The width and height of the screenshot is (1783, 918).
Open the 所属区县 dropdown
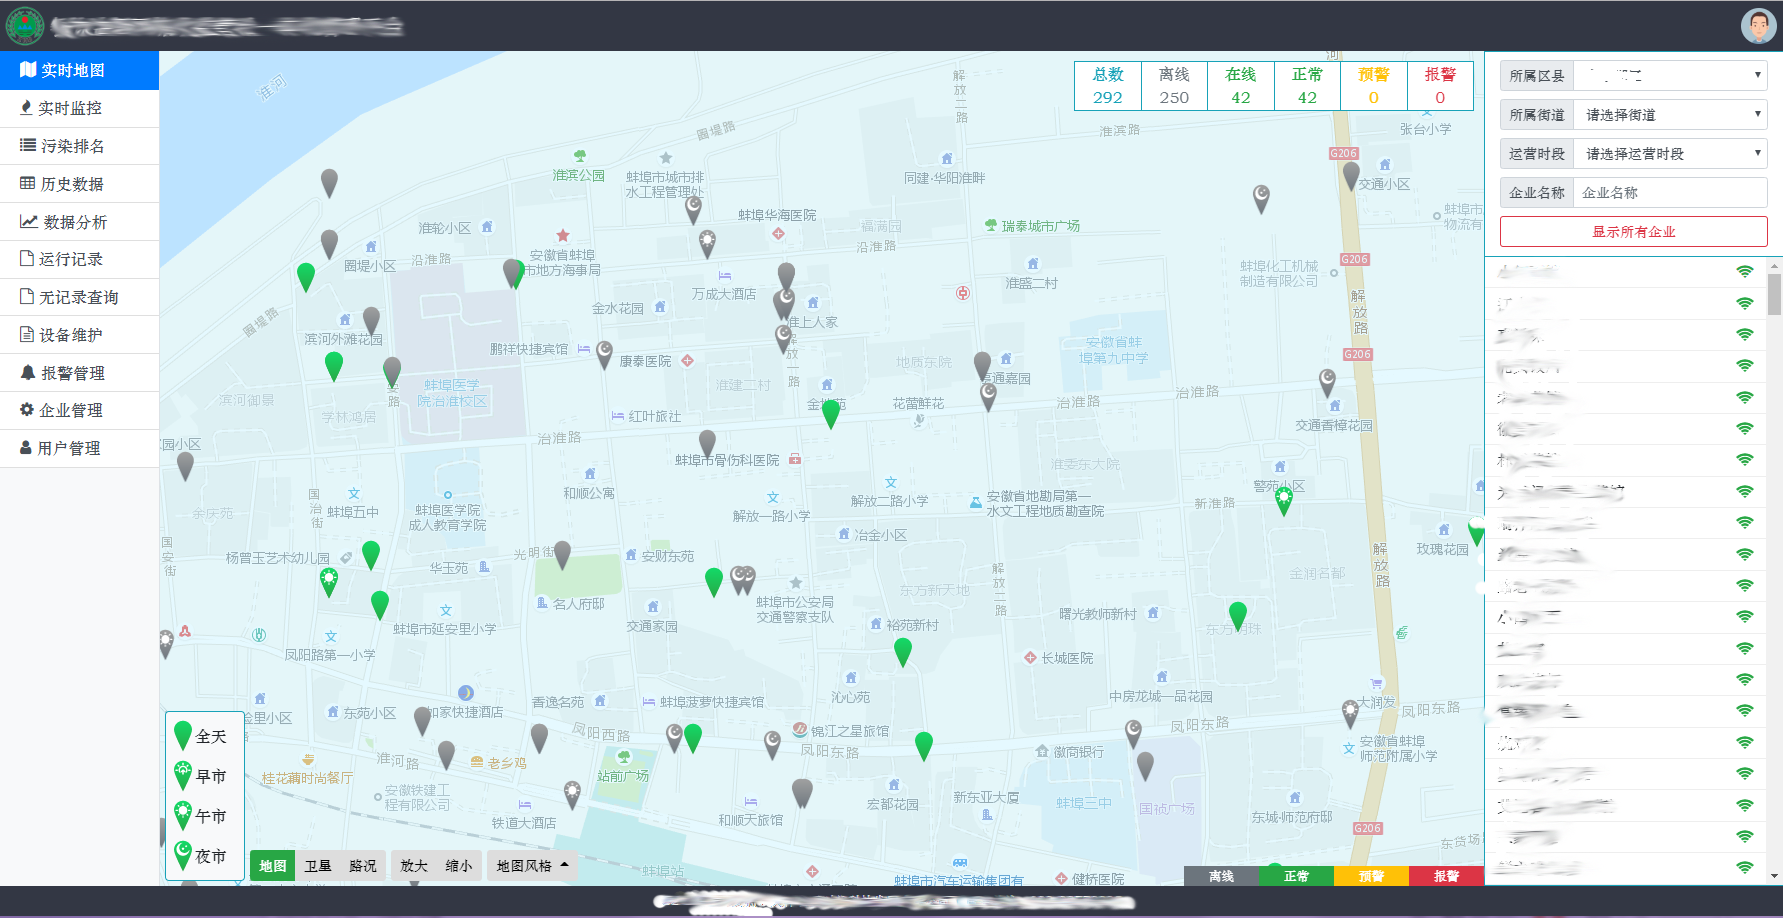point(1669,76)
